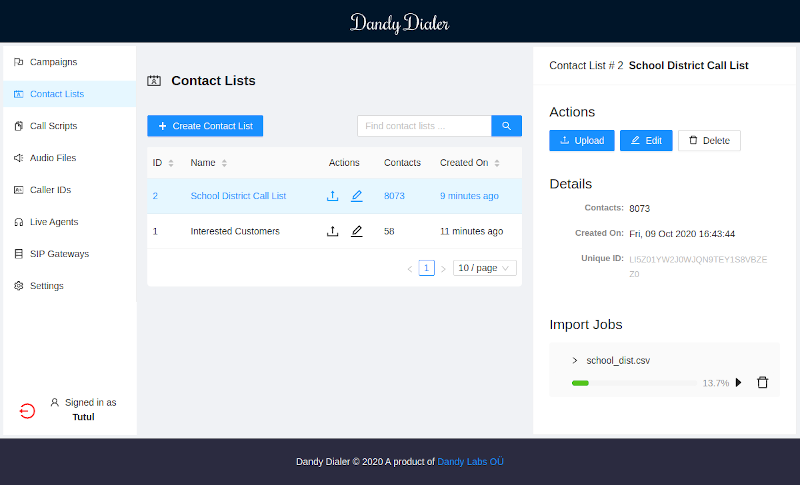Follow the Dandy Labs OÜ footer link
The width and height of the screenshot is (800, 485).
[x=470, y=462]
